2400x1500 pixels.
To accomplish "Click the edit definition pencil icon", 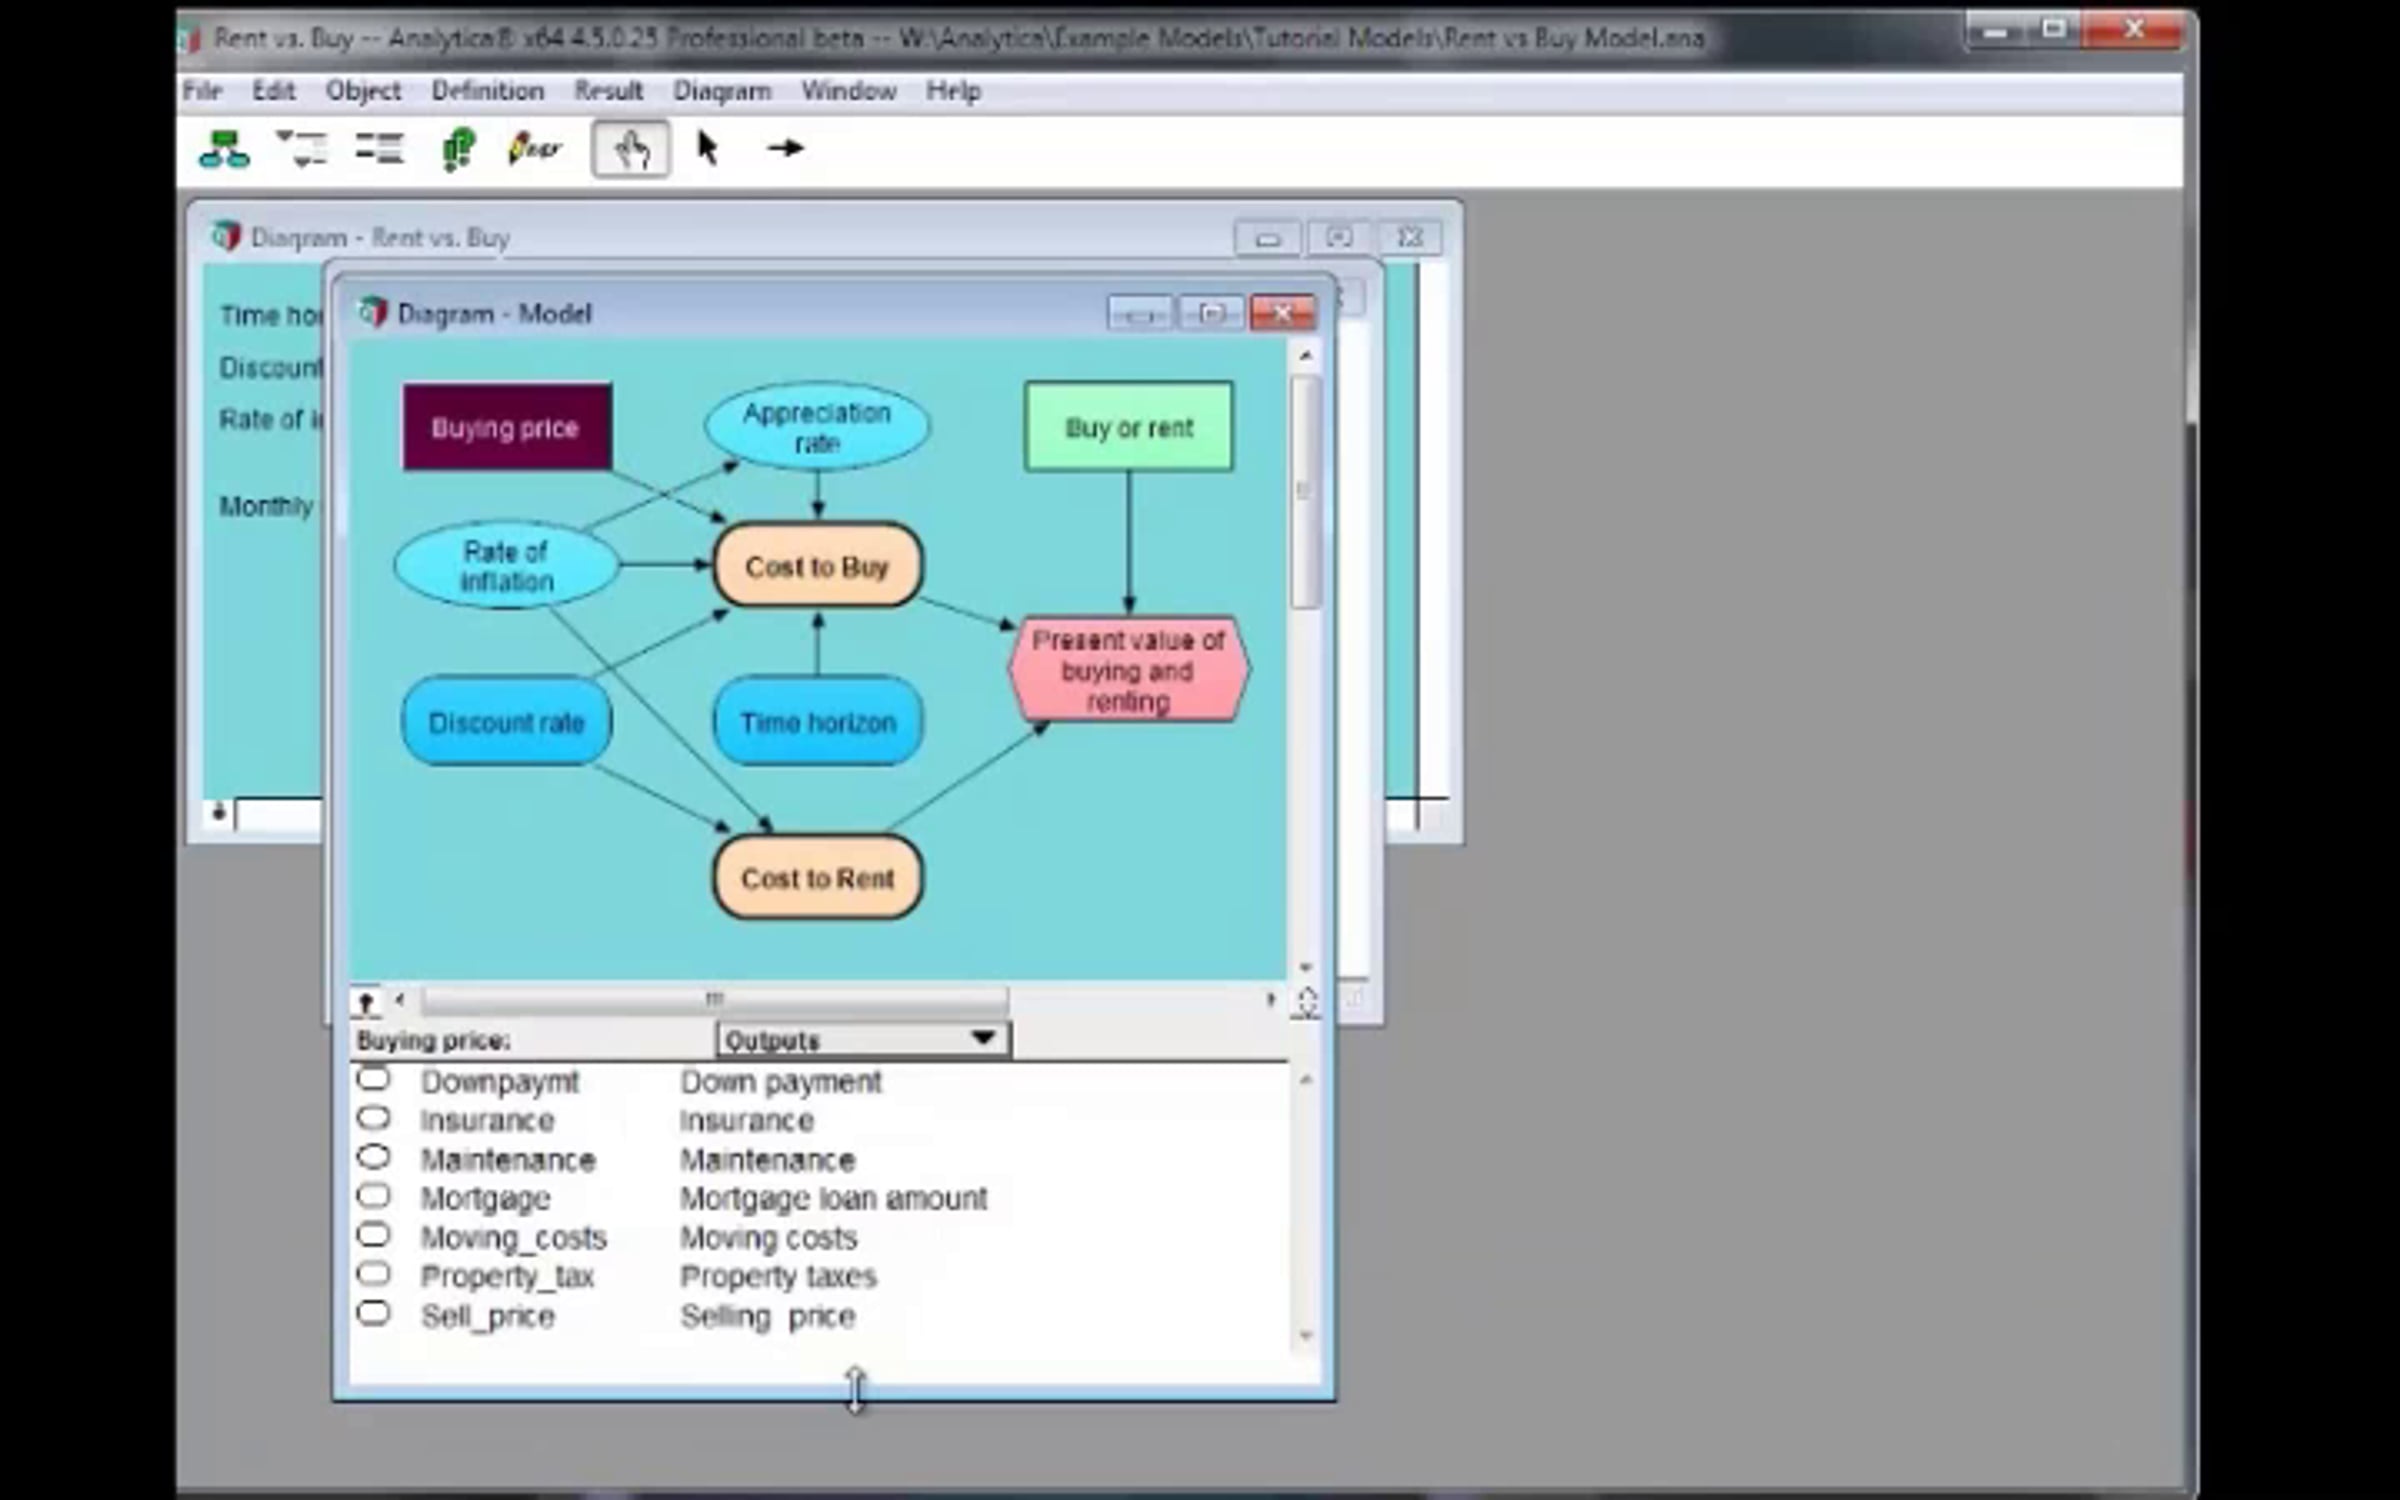I will click(x=534, y=150).
